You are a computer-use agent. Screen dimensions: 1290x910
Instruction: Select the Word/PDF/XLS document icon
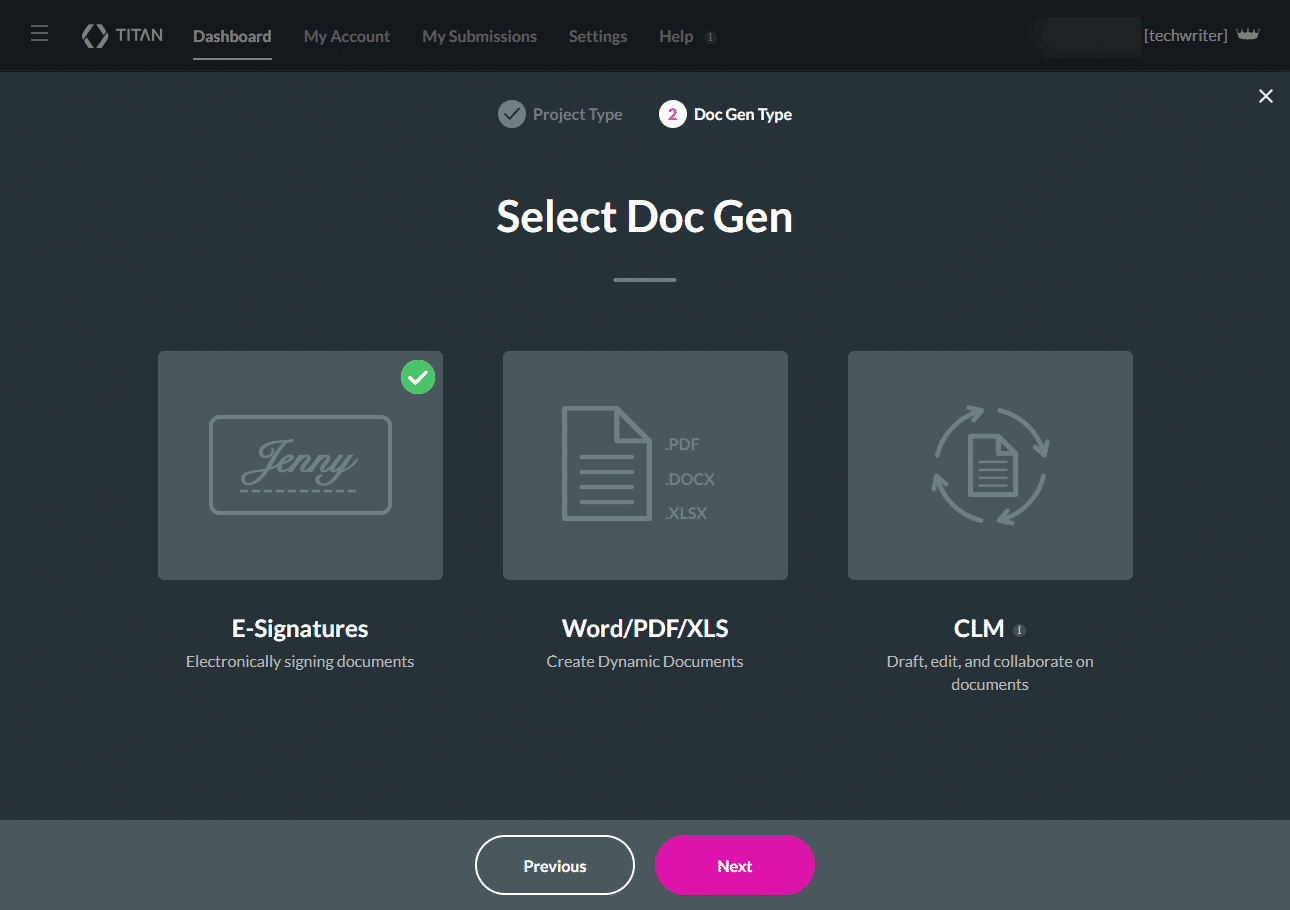click(606, 464)
